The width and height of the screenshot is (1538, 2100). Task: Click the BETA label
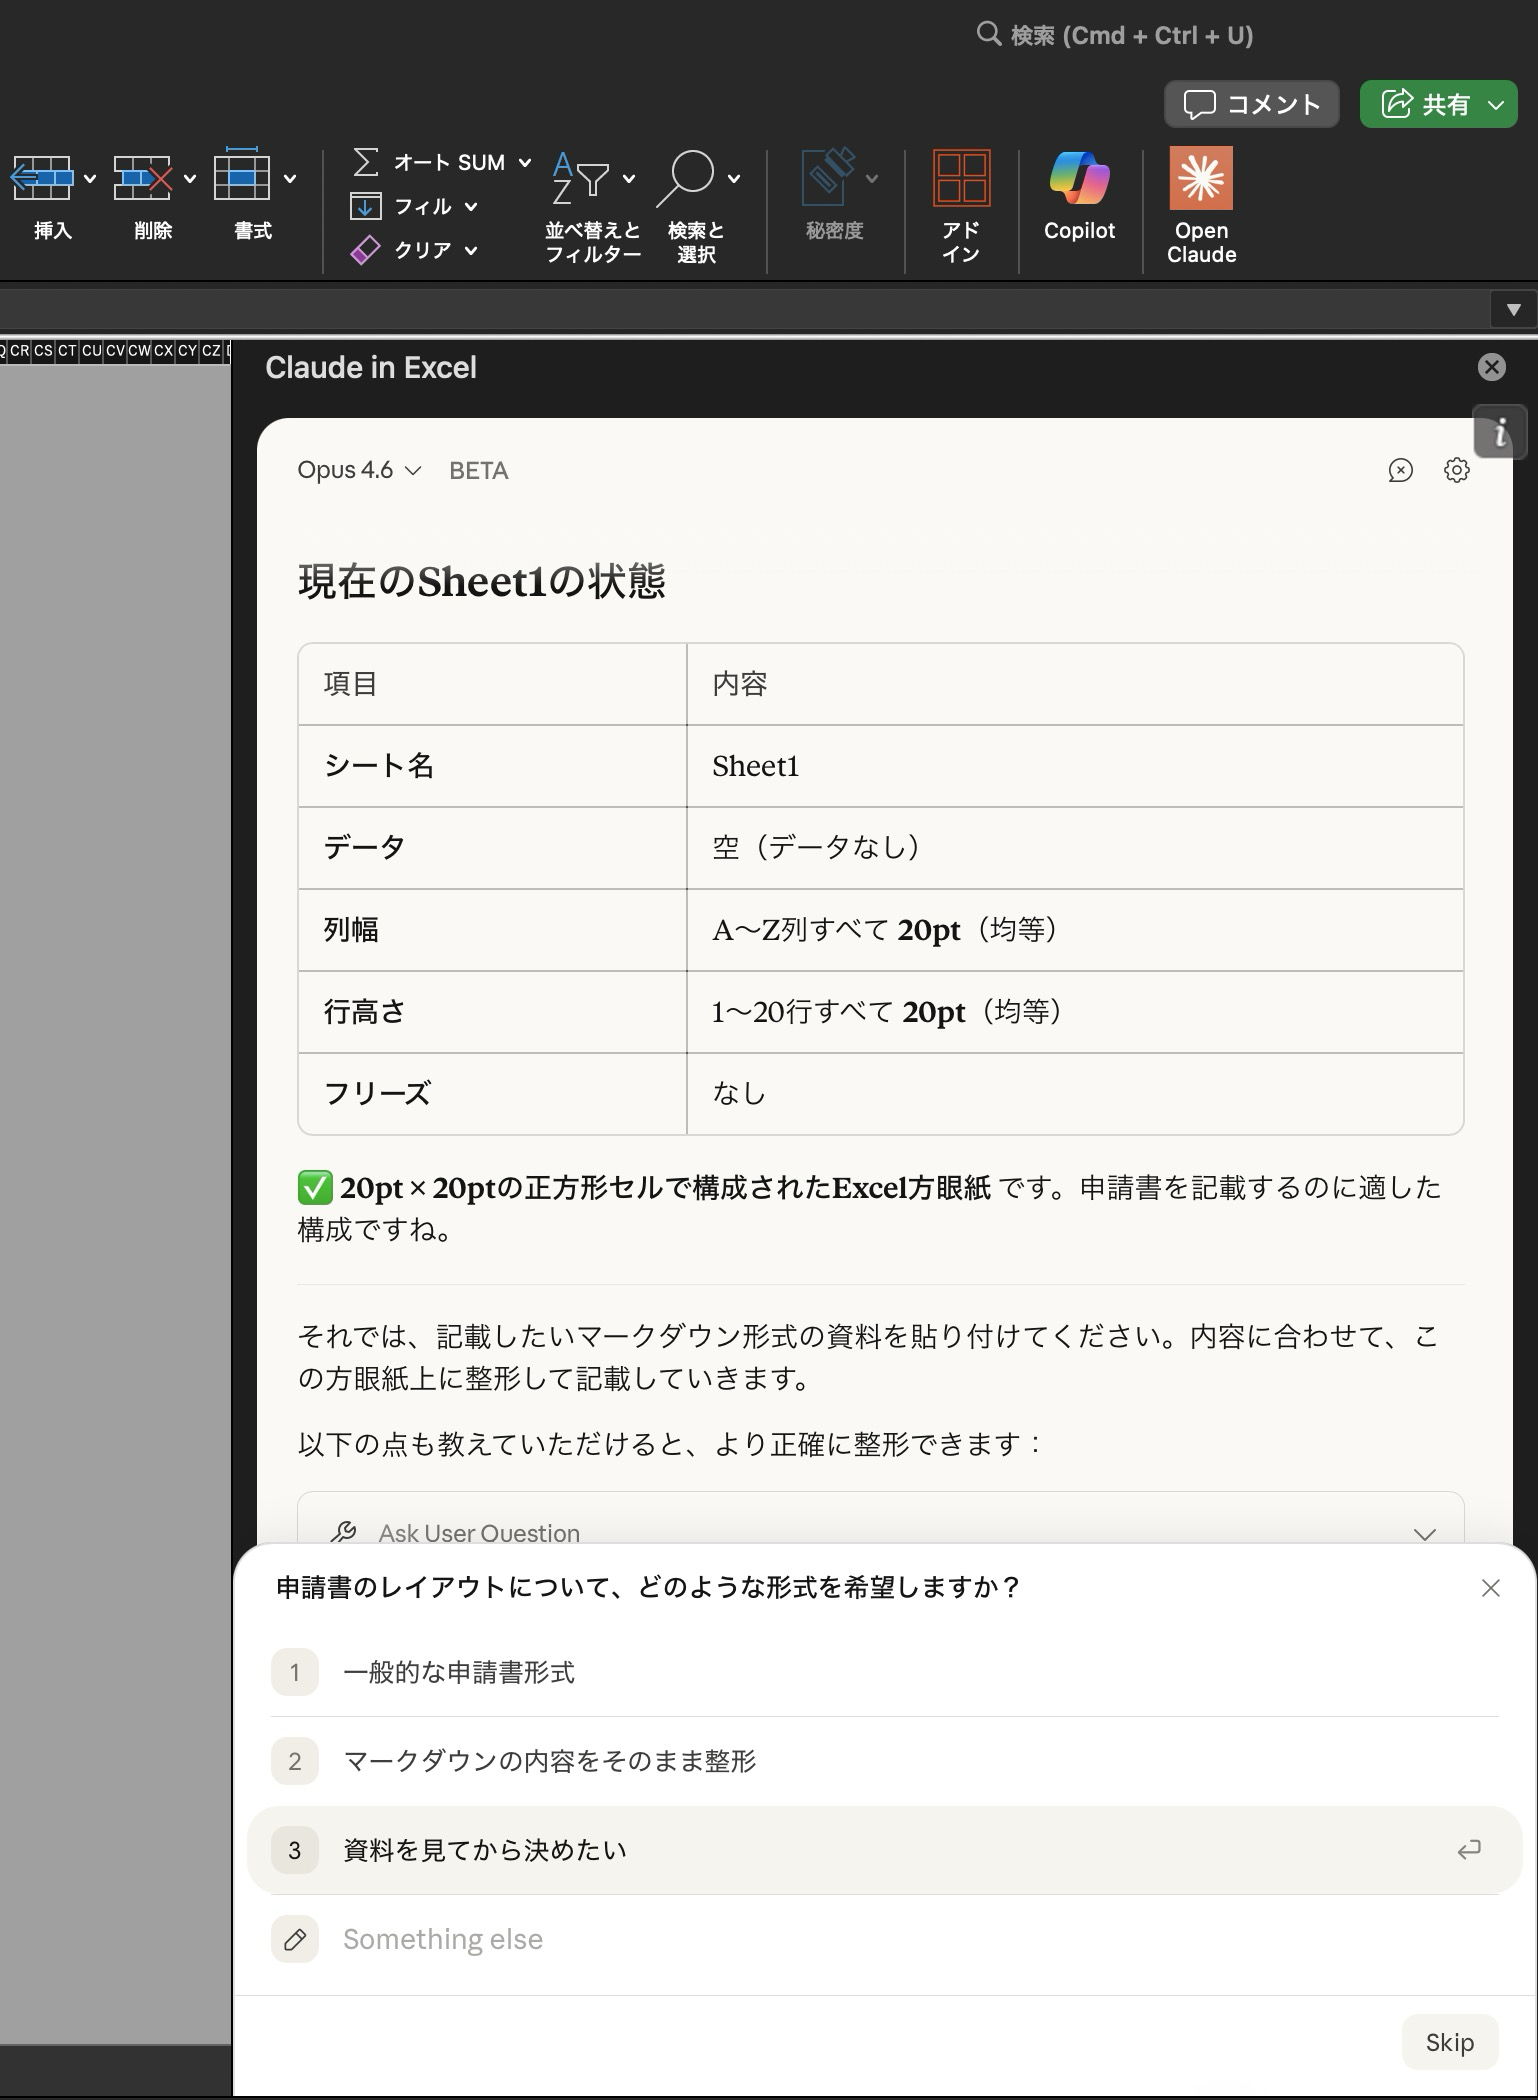click(x=479, y=470)
